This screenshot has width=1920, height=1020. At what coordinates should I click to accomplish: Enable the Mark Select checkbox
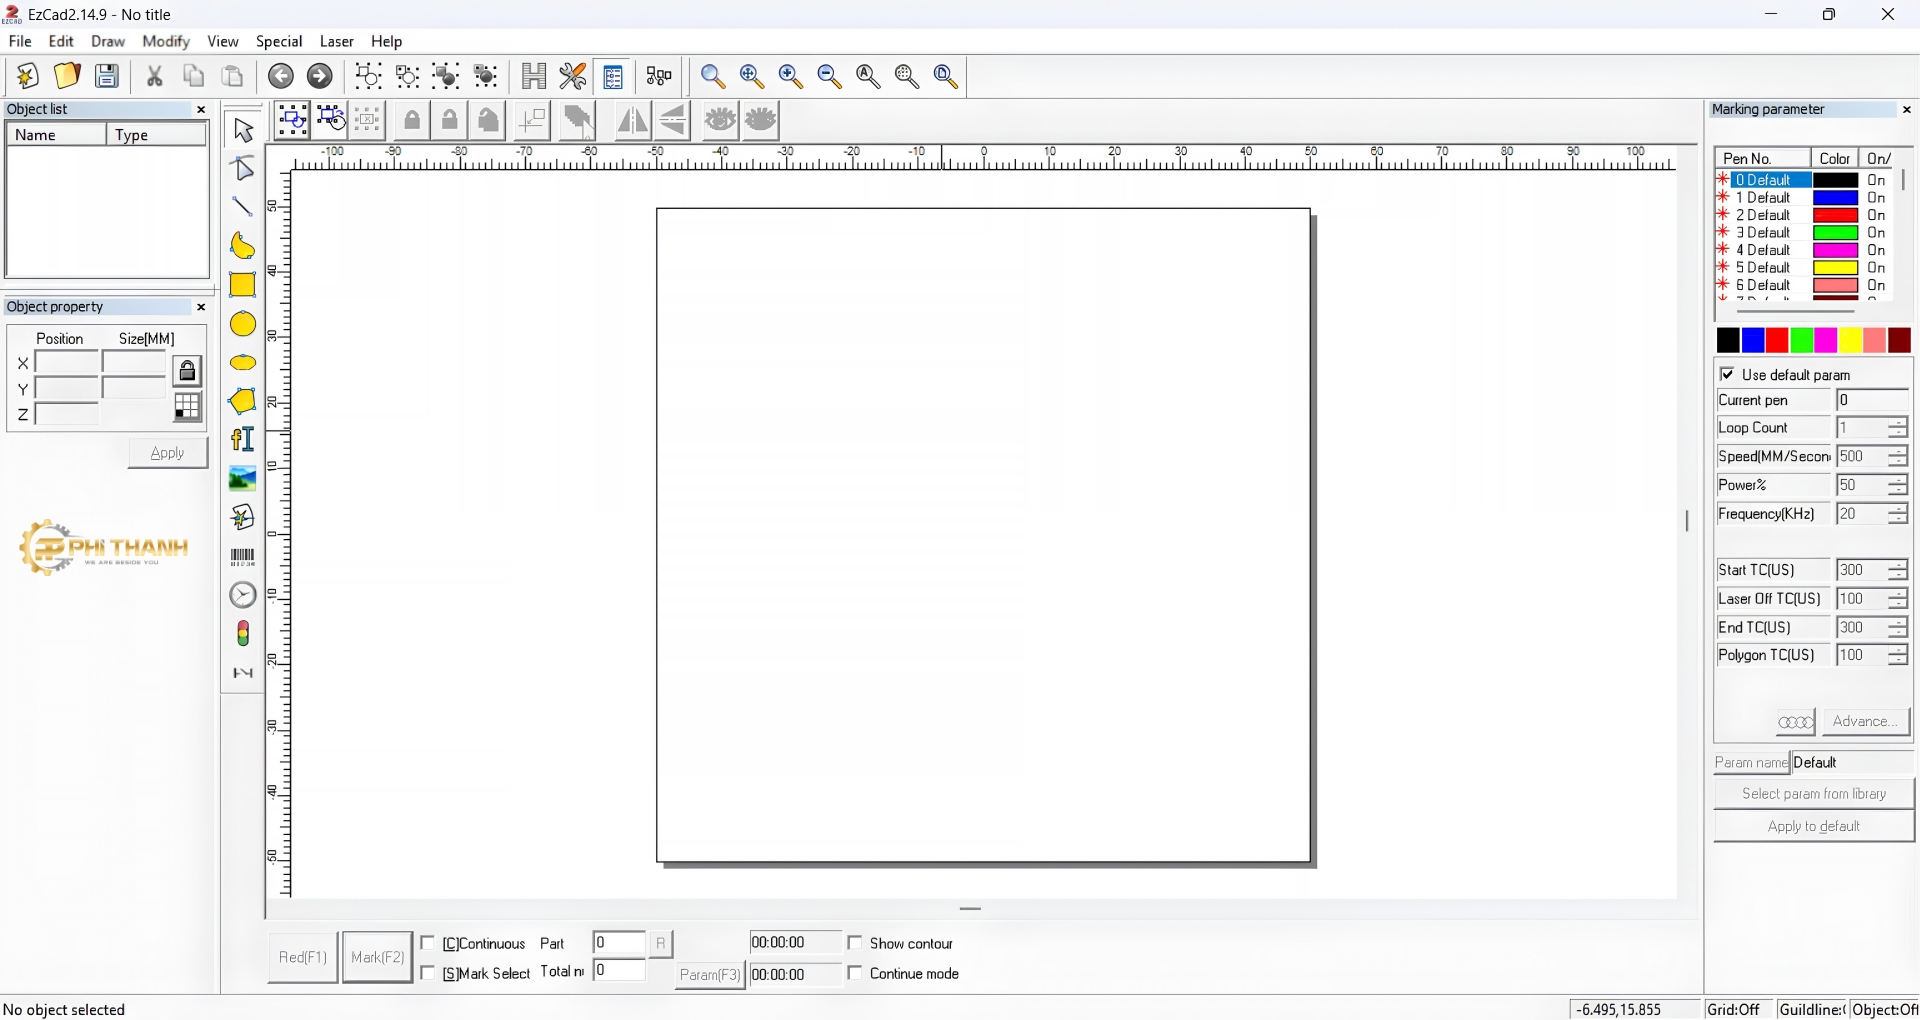[x=428, y=975]
